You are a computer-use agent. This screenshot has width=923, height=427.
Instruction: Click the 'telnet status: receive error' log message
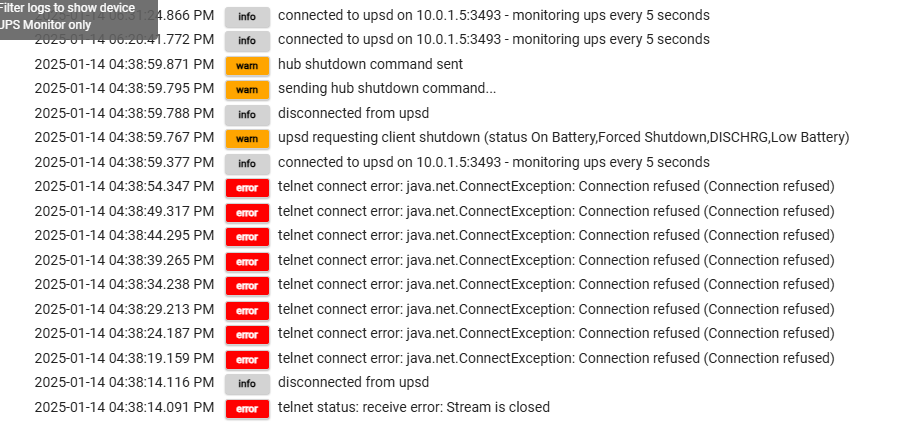[x=413, y=407]
